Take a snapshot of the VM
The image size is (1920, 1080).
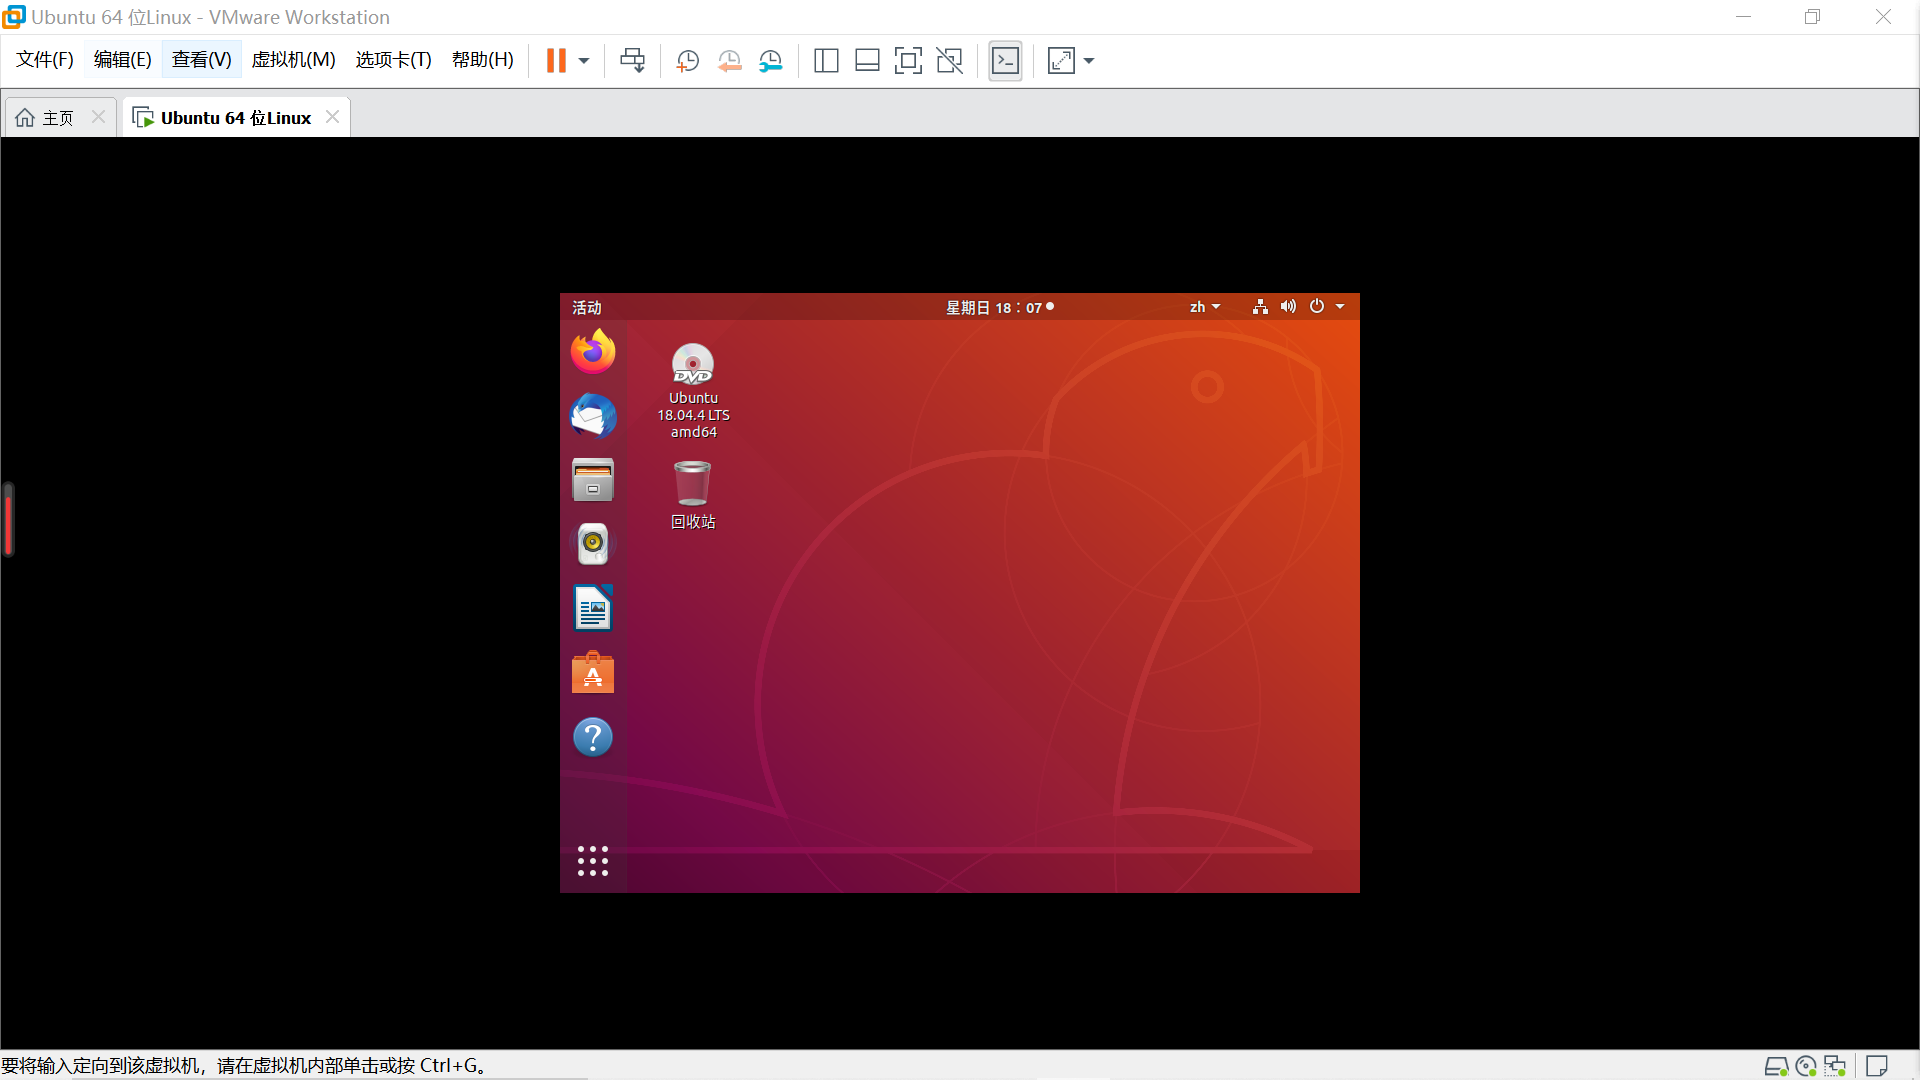tap(687, 61)
